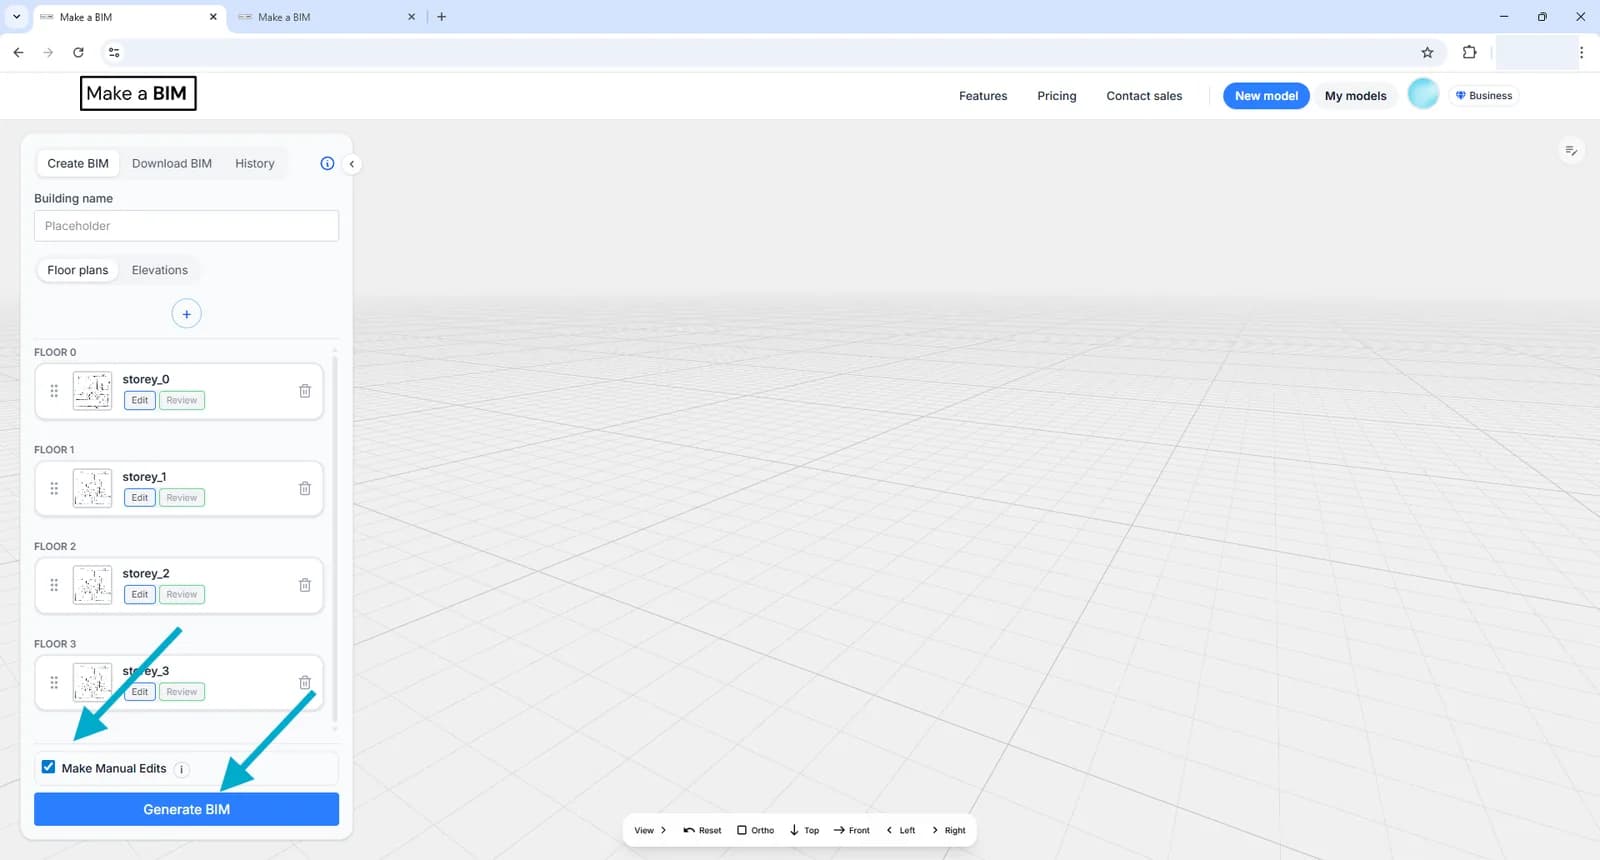This screenshot has width=1600, height=860.
Task: Bookmark this page with the star icon
Action: (x=1427, y=52)
